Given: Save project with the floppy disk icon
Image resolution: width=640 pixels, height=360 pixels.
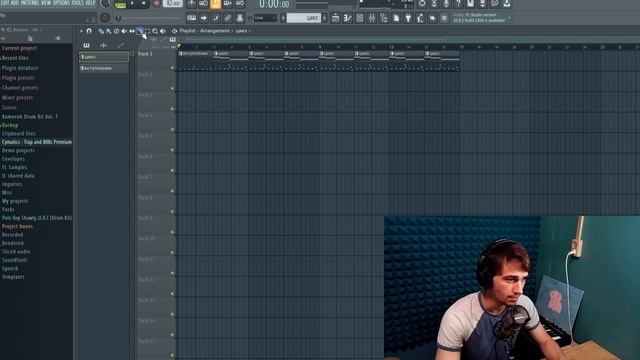Looking at the screenshot, I should (471, 4).
